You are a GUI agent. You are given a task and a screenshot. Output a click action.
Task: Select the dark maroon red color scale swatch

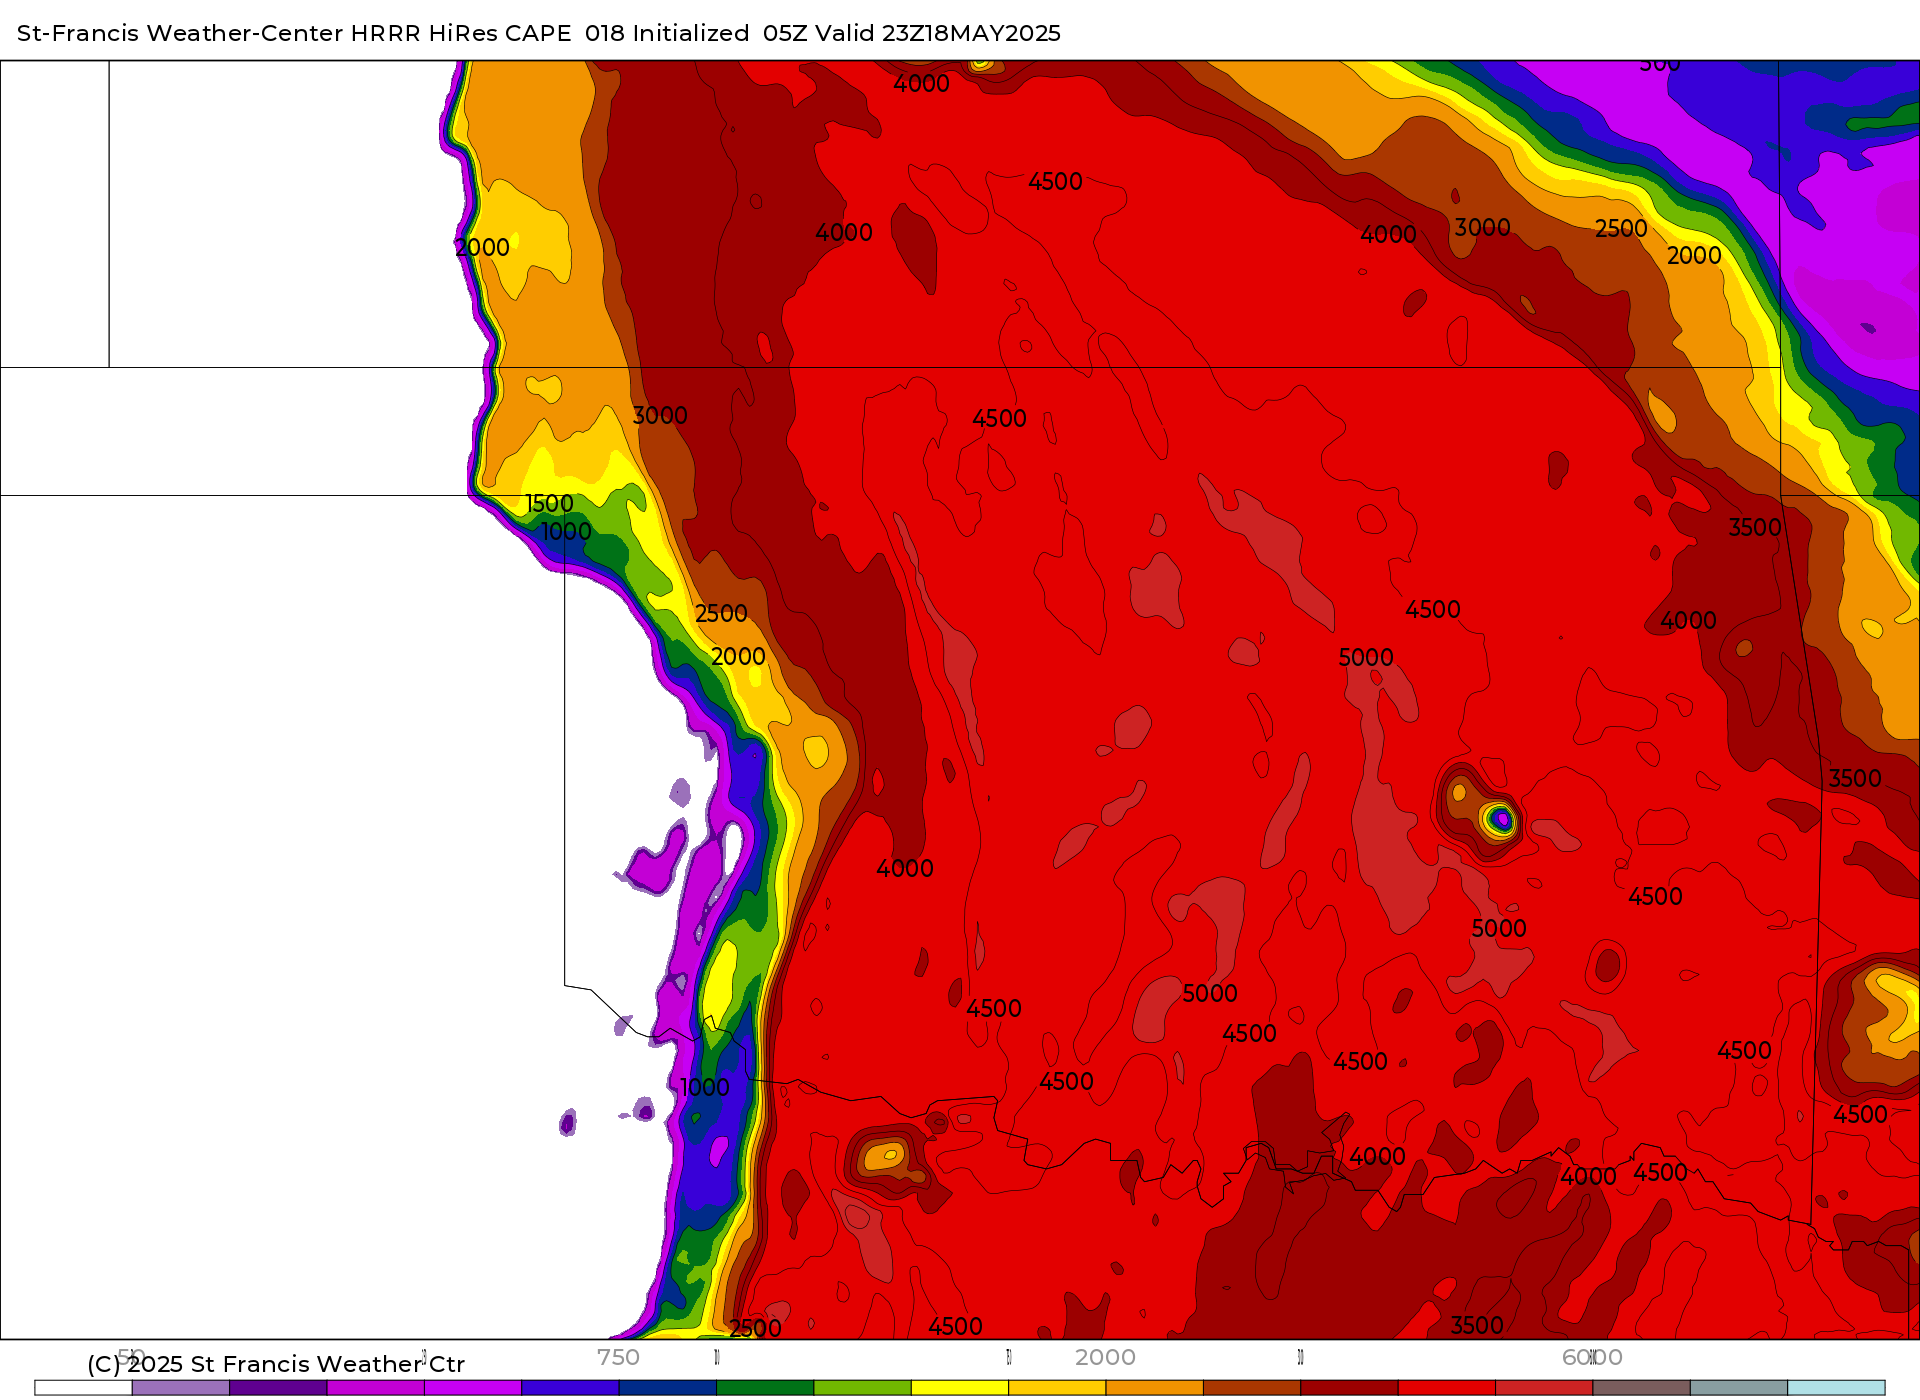coord(1349,1387)
